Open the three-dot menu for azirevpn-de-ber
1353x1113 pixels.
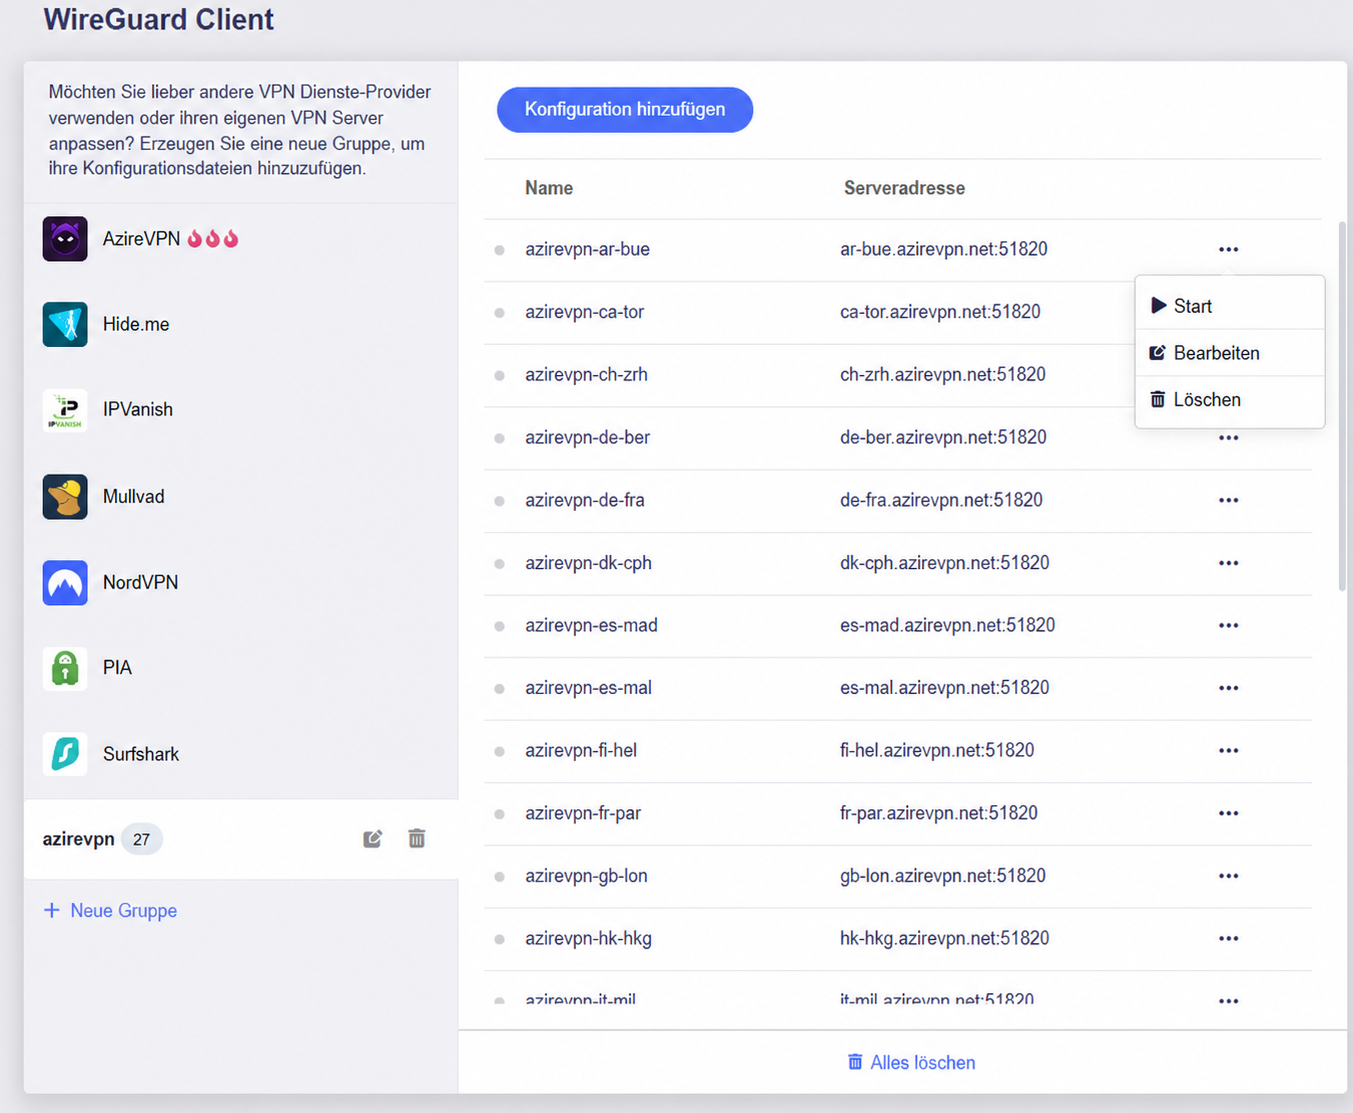point(1229,438)
